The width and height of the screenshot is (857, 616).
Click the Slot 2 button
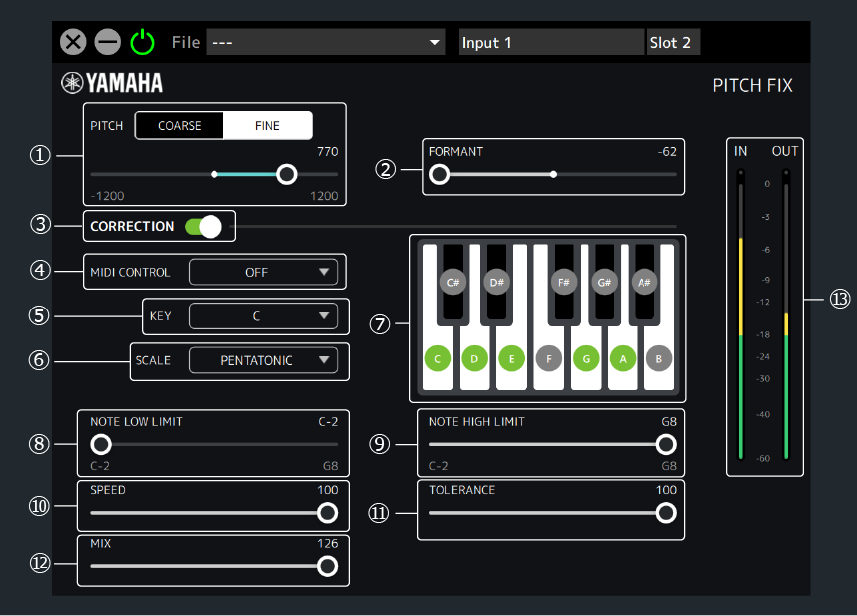(x=672, y=42)
